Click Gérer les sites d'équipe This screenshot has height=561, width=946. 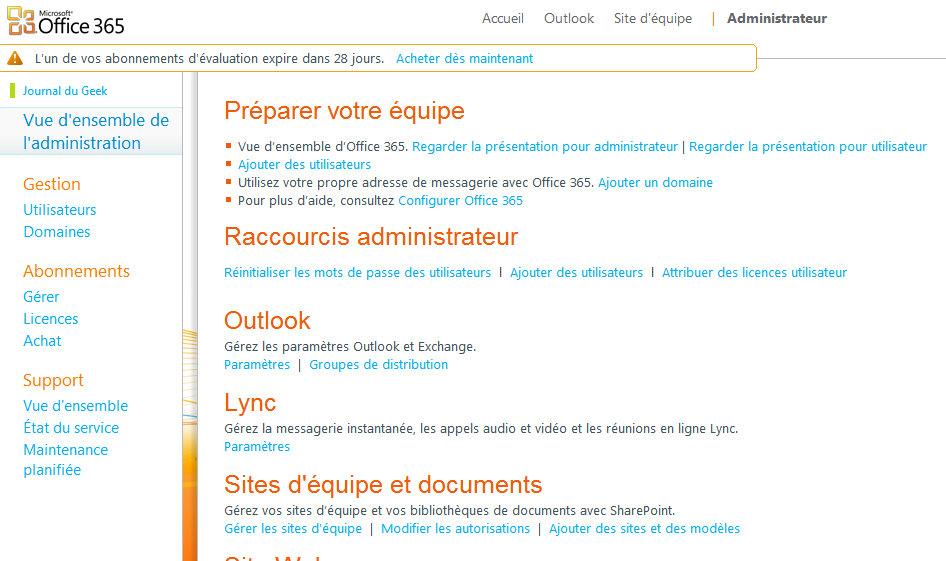click(x=293, y=529)
